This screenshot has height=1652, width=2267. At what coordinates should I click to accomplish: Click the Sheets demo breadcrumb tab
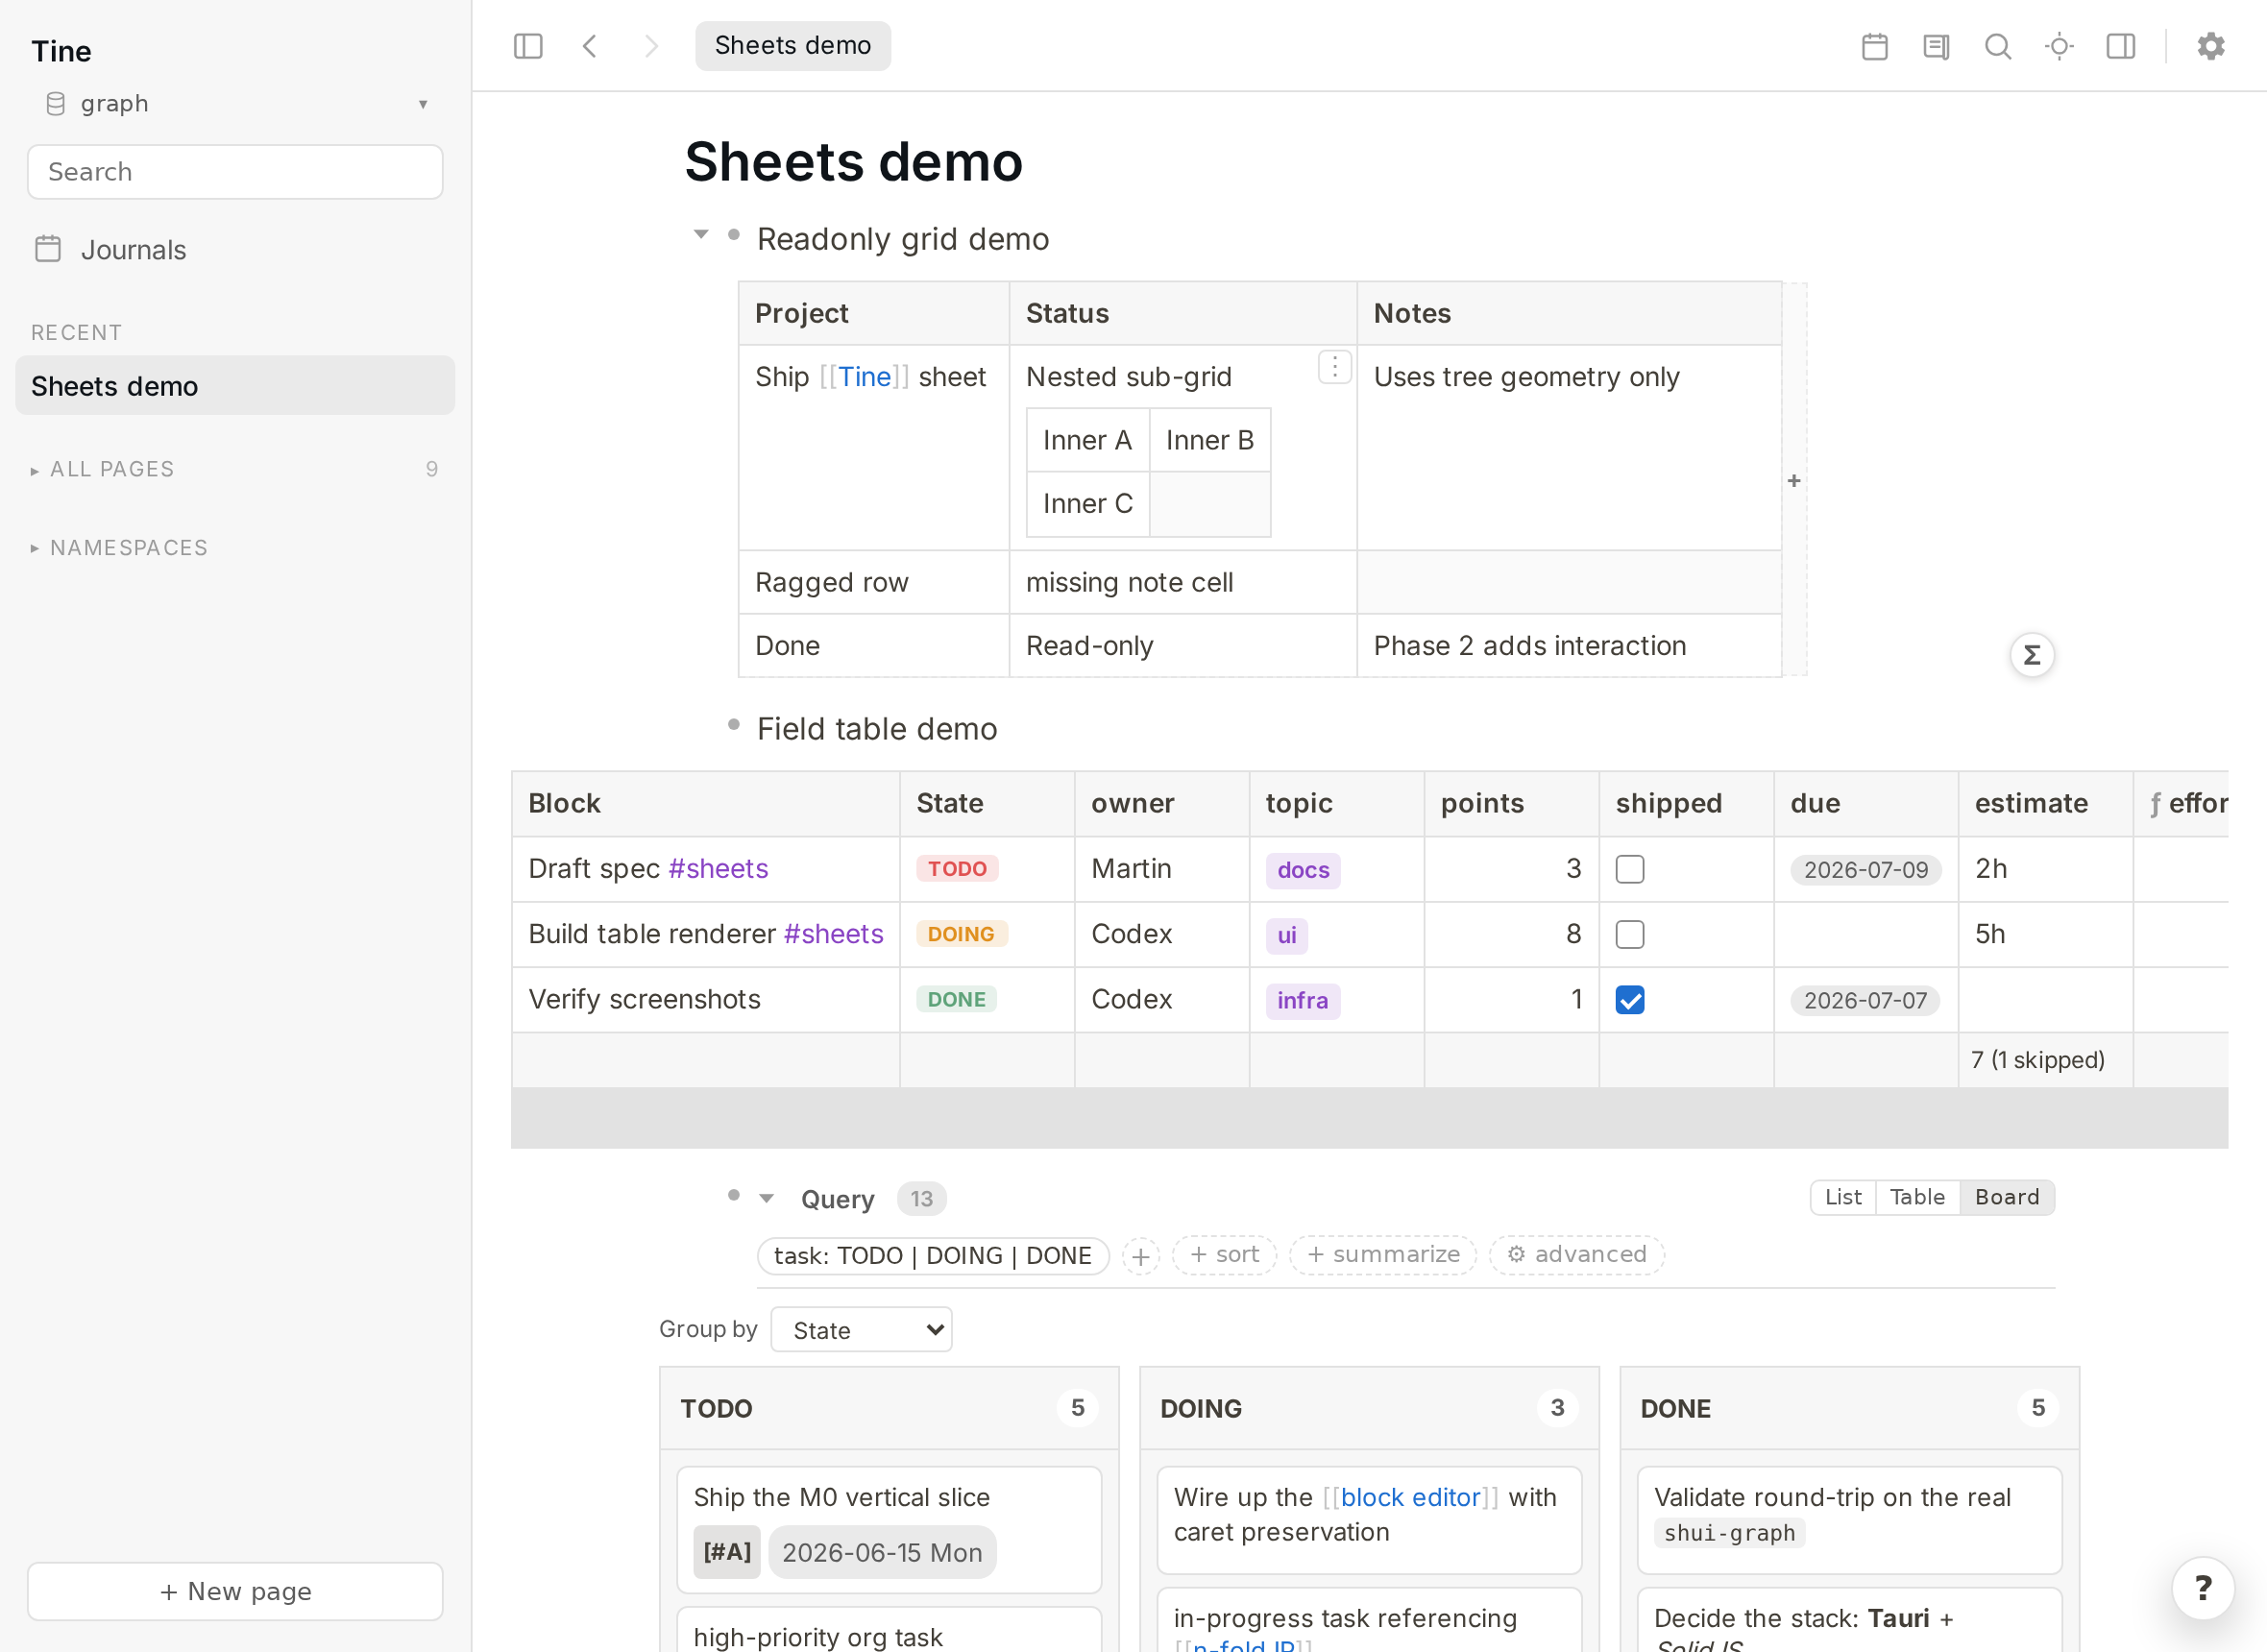(x=793, y=46)
